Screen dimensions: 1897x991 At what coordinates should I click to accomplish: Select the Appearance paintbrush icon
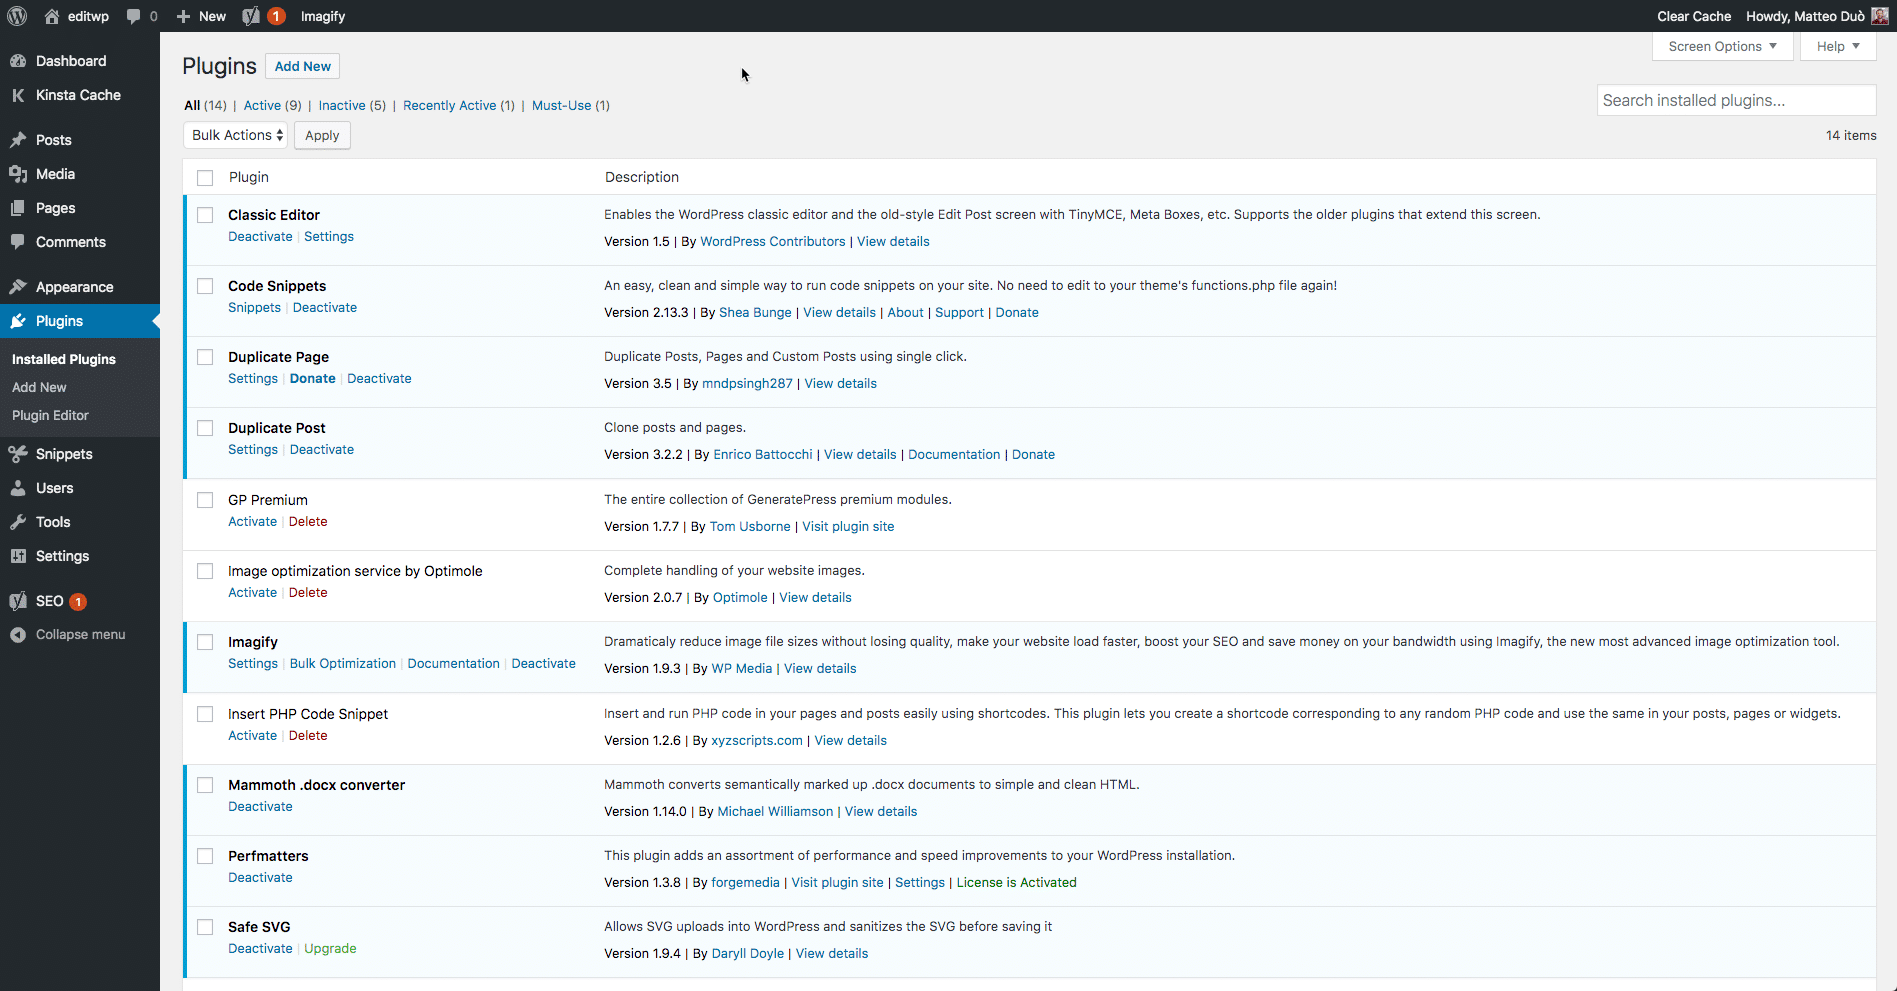coord(19,286)
